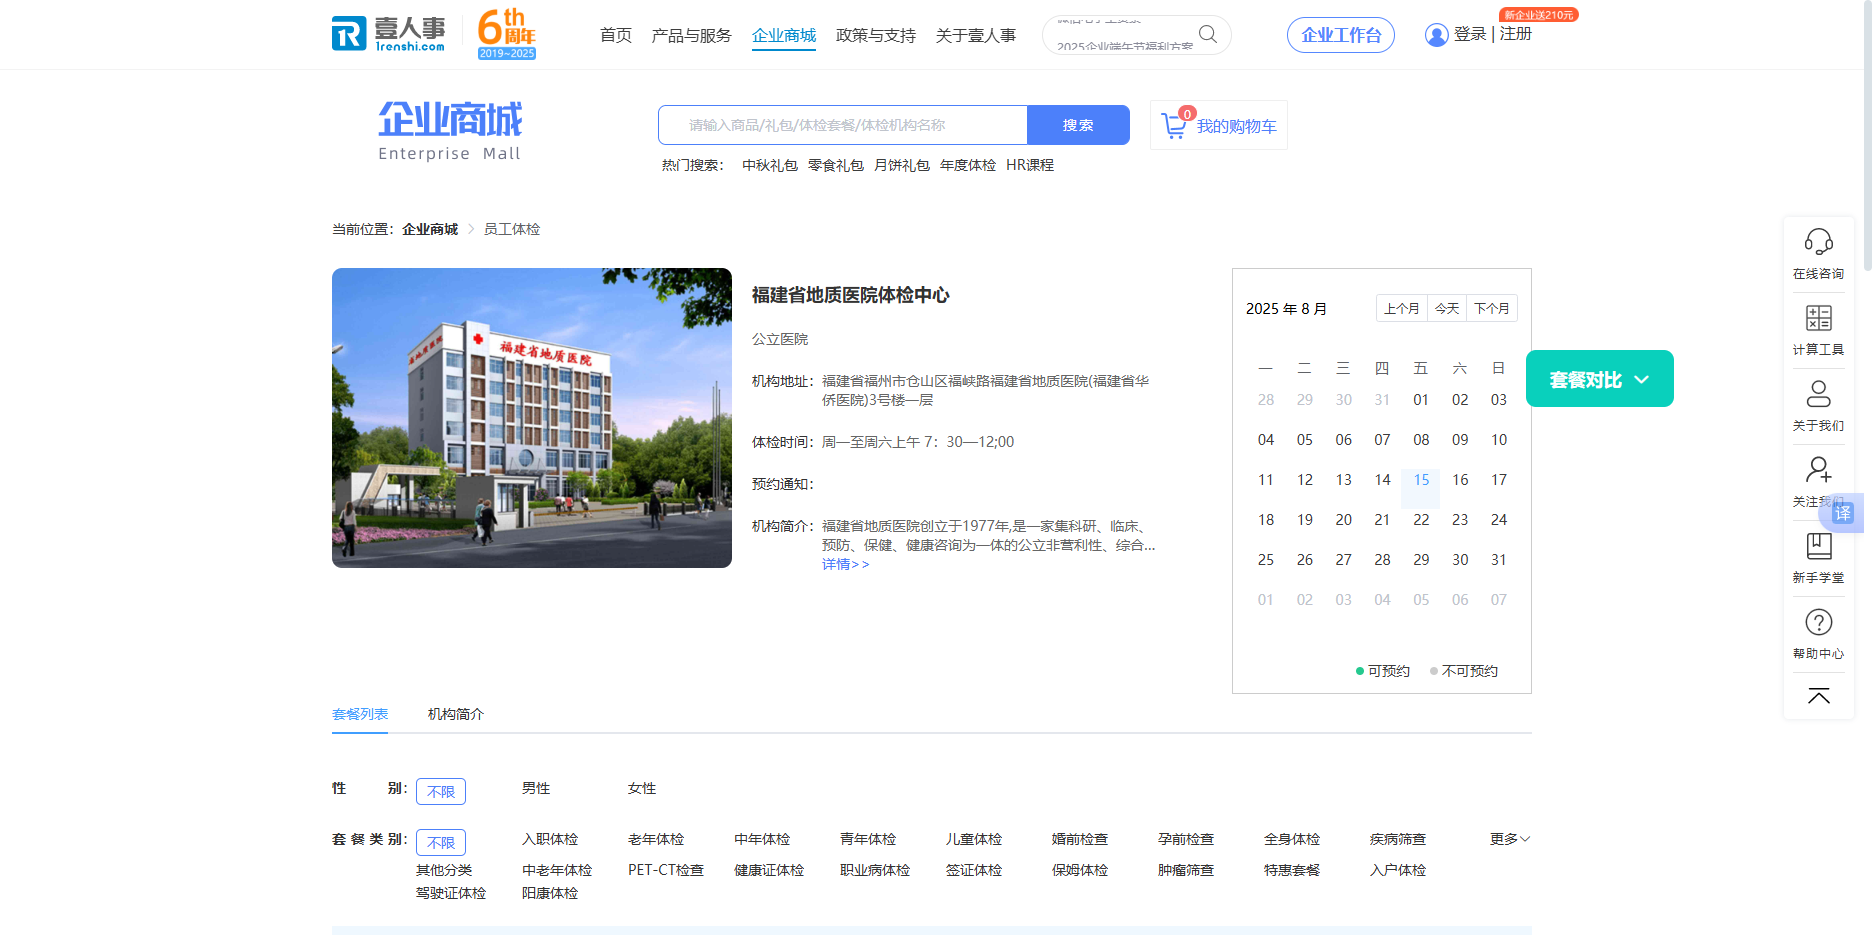This screenshot has height=935, width=1872.
Task: Click hot search 年度体检
Action: (968, 165)
